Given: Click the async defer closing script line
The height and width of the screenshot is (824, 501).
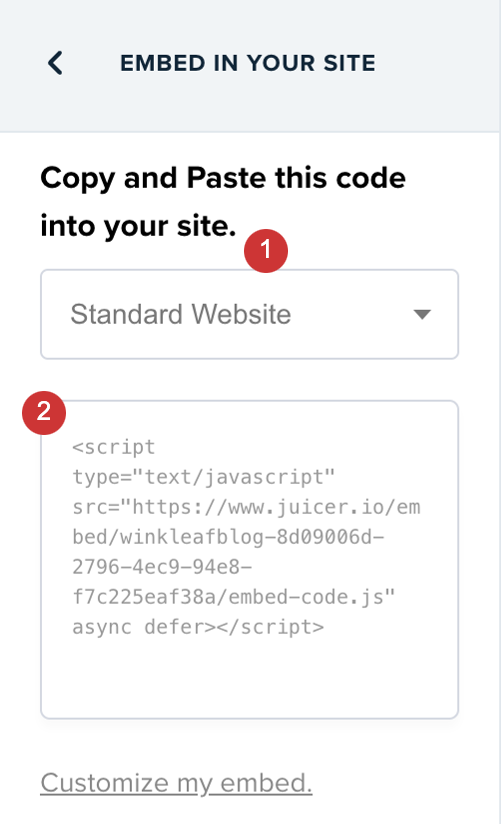Looking at the screenshot, I should click(x=198, y=627).
